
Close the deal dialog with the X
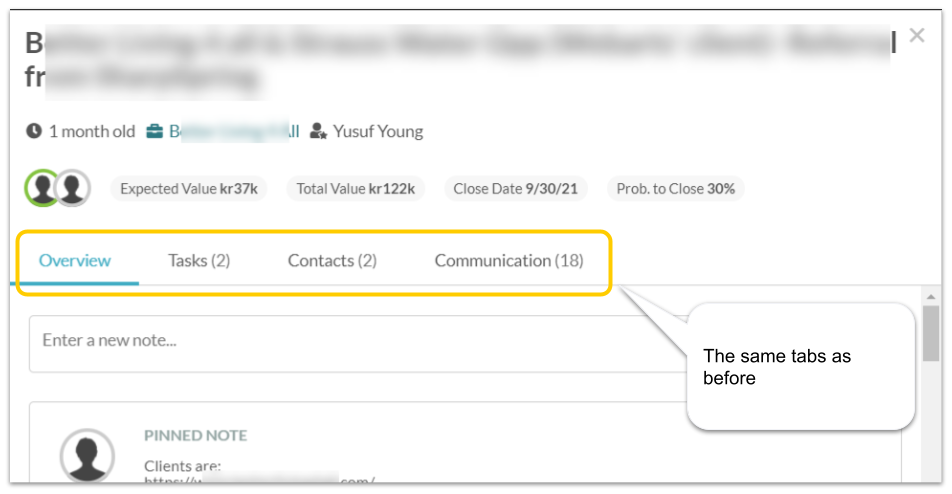(x=917, y=35)
